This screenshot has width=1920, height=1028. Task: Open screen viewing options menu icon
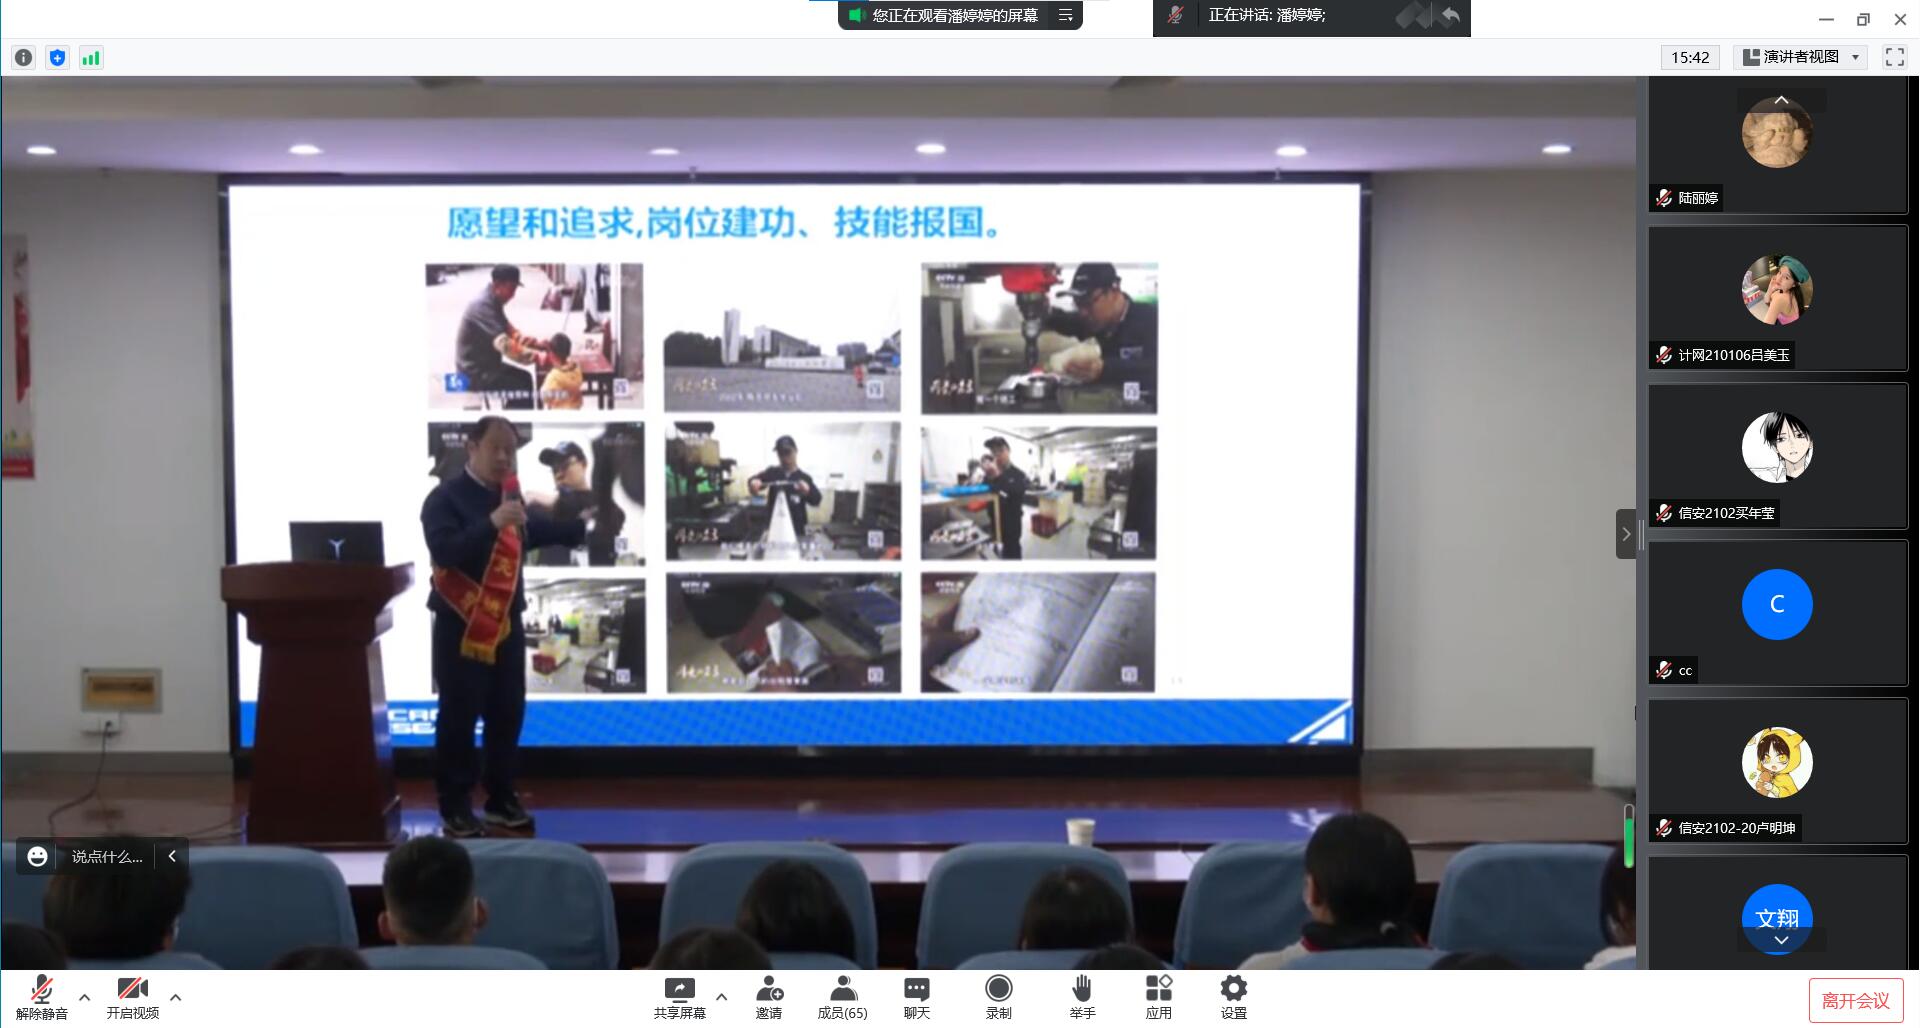click(x=1066, y=15)
